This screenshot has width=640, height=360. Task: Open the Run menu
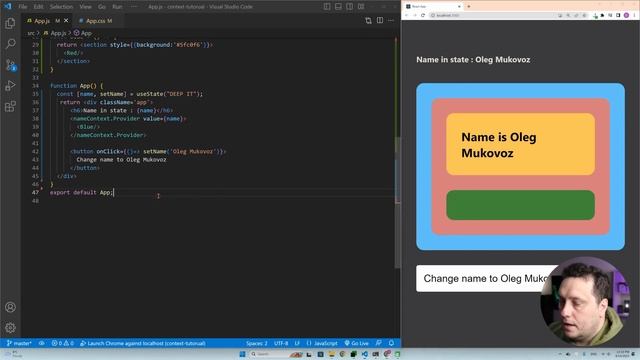pyautogui.click(x=117, y=7)
